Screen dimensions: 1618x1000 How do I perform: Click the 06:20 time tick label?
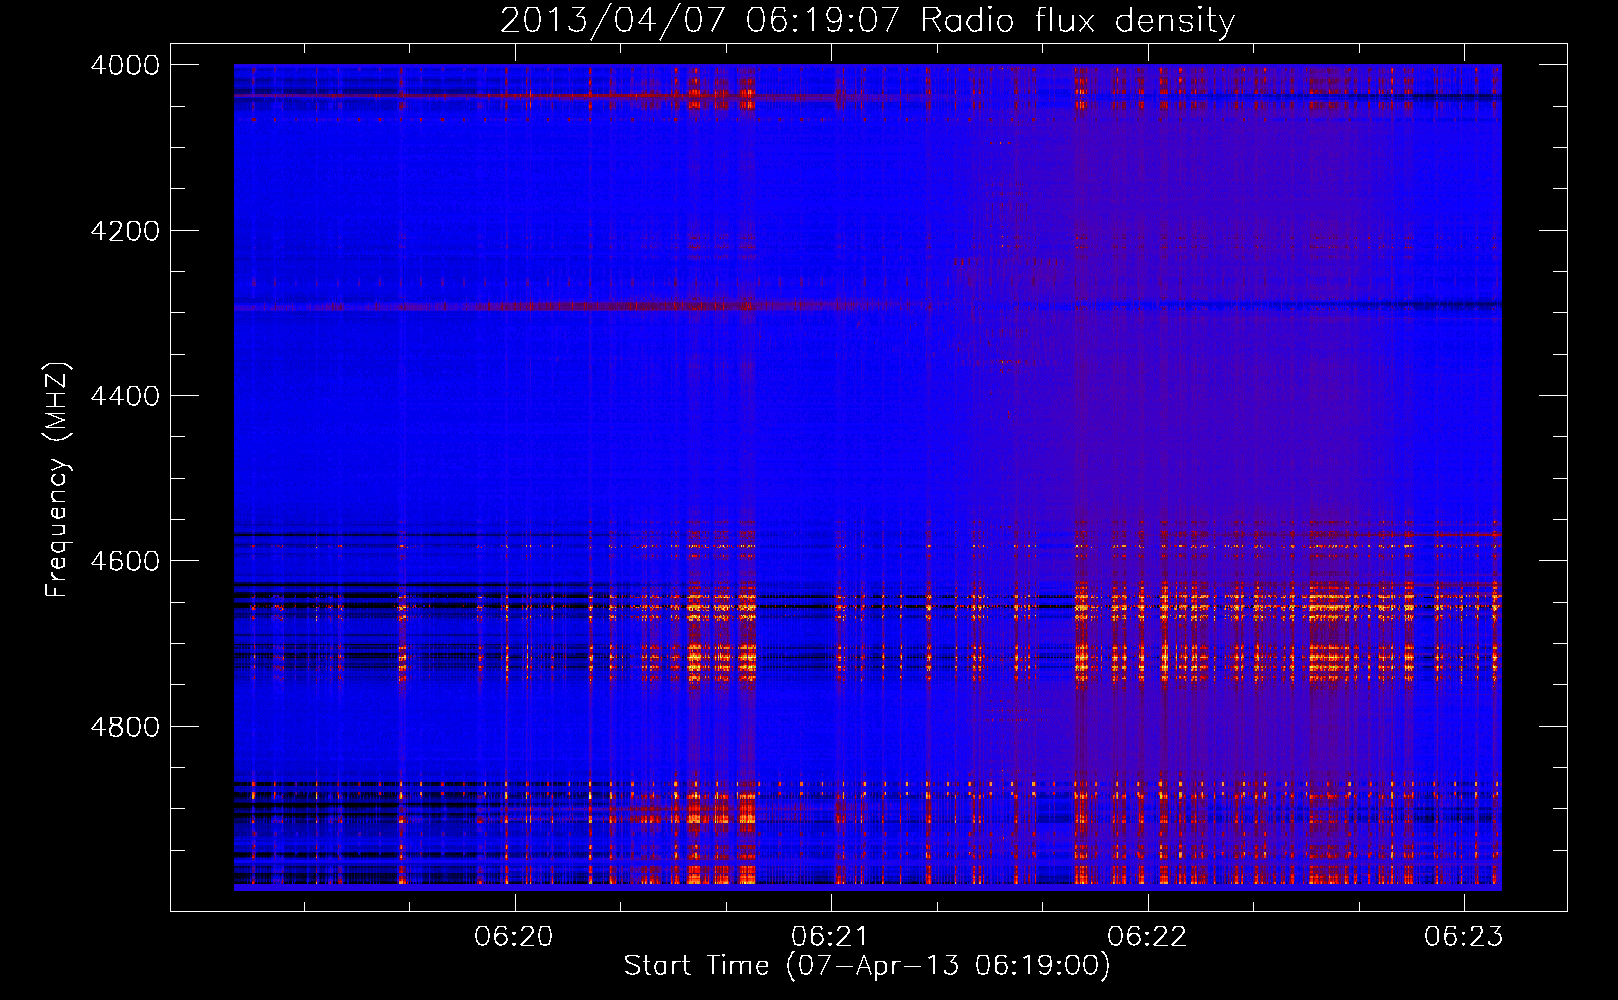pyautogui.click(x=514, y=937)
